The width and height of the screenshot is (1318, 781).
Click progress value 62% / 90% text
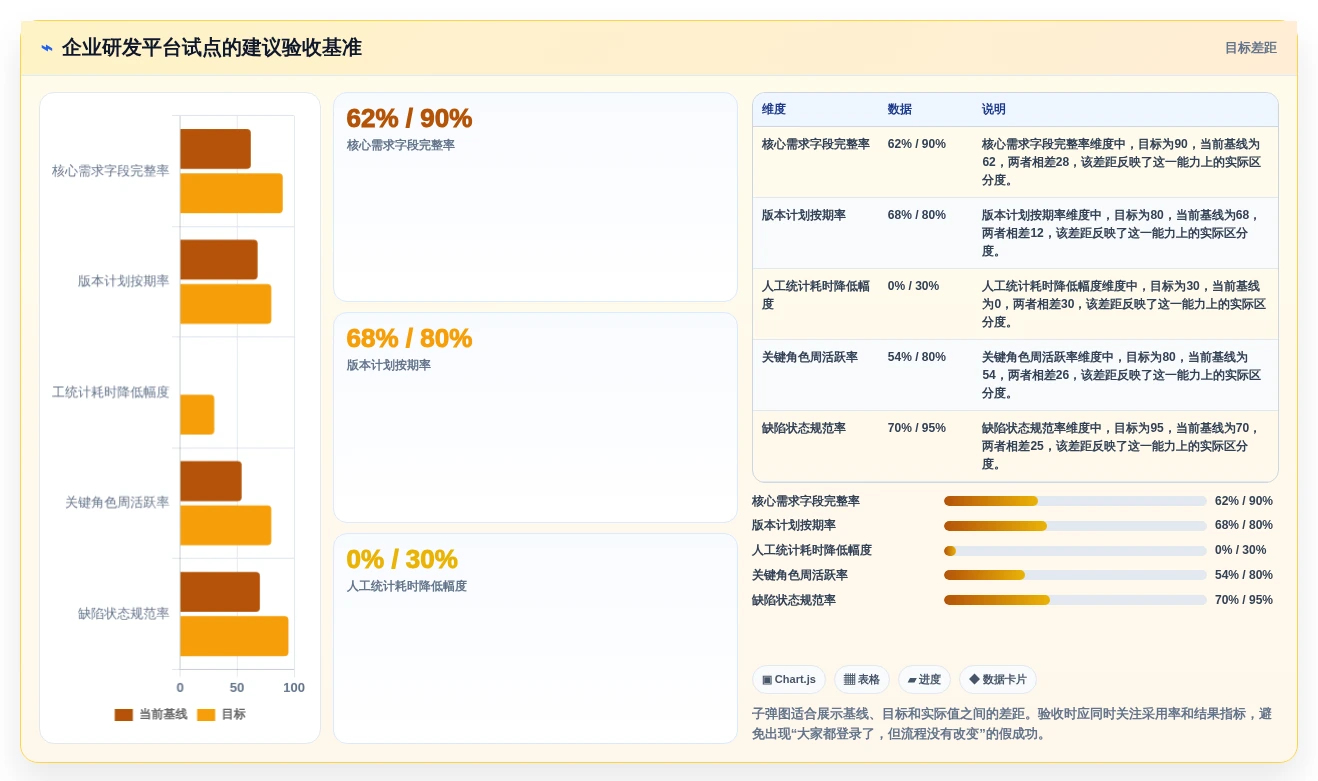tap(1244, 501)
